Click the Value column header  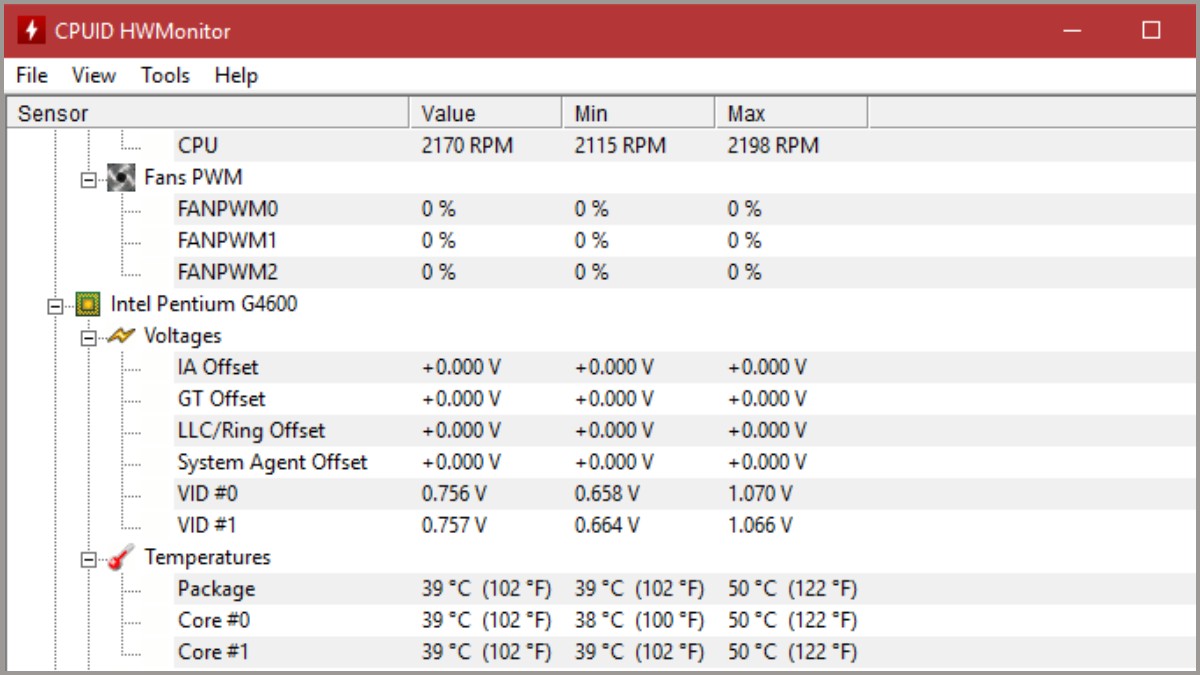coord(486,113)
